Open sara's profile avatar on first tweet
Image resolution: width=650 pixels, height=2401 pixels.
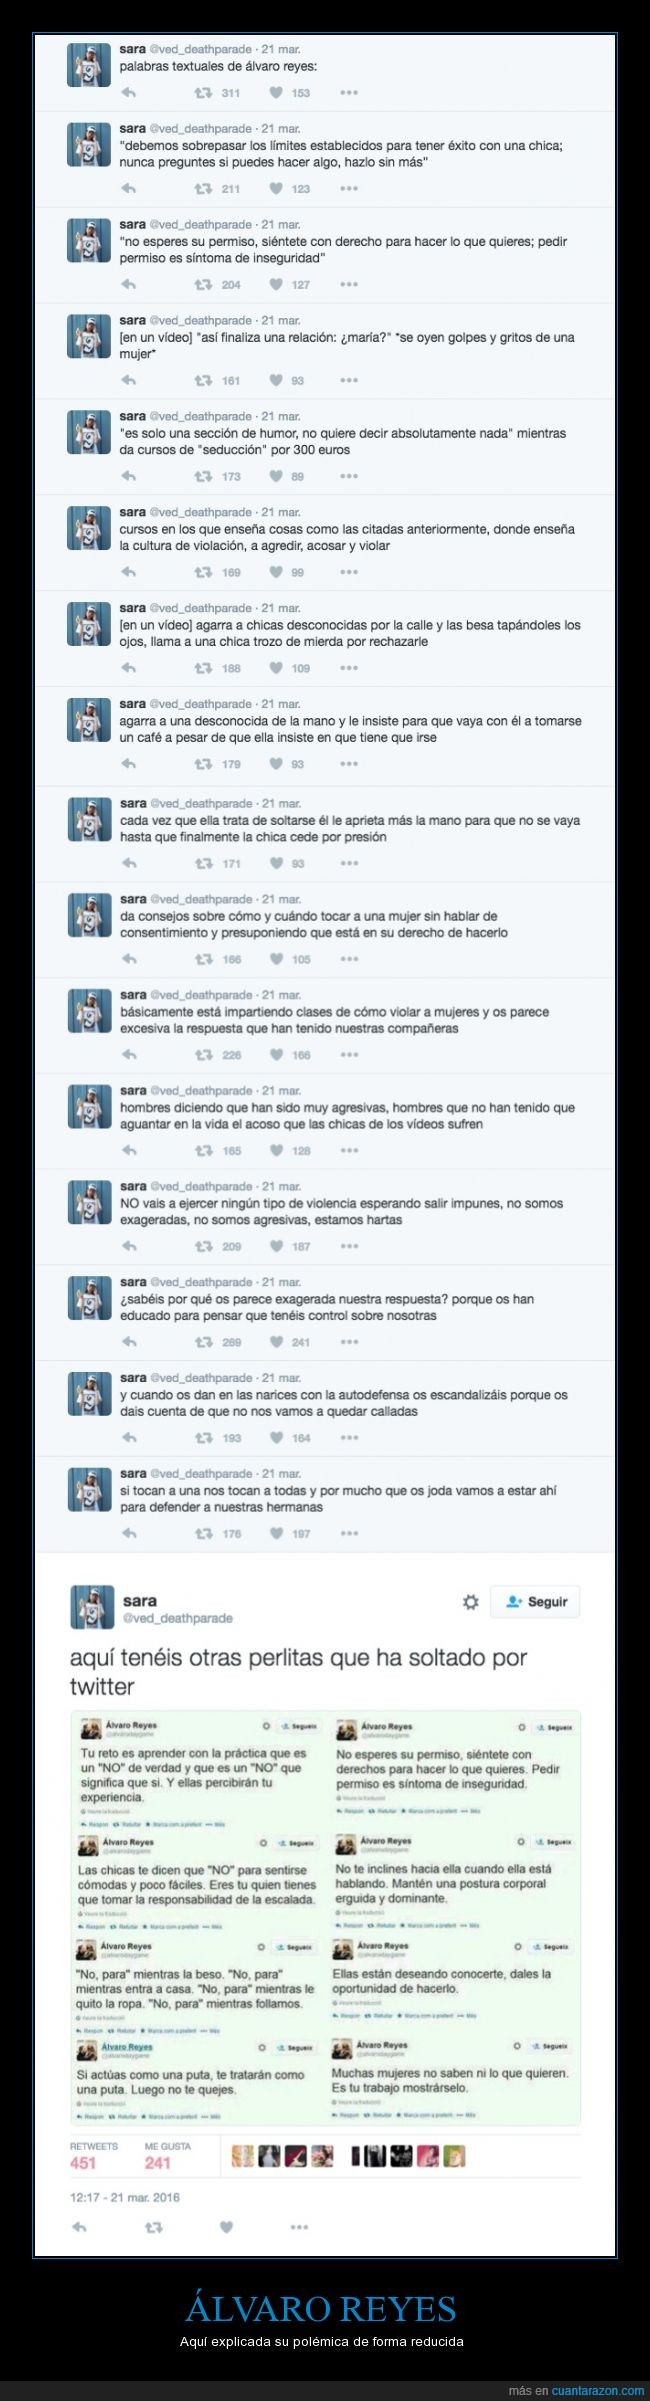tap(88, 65)
